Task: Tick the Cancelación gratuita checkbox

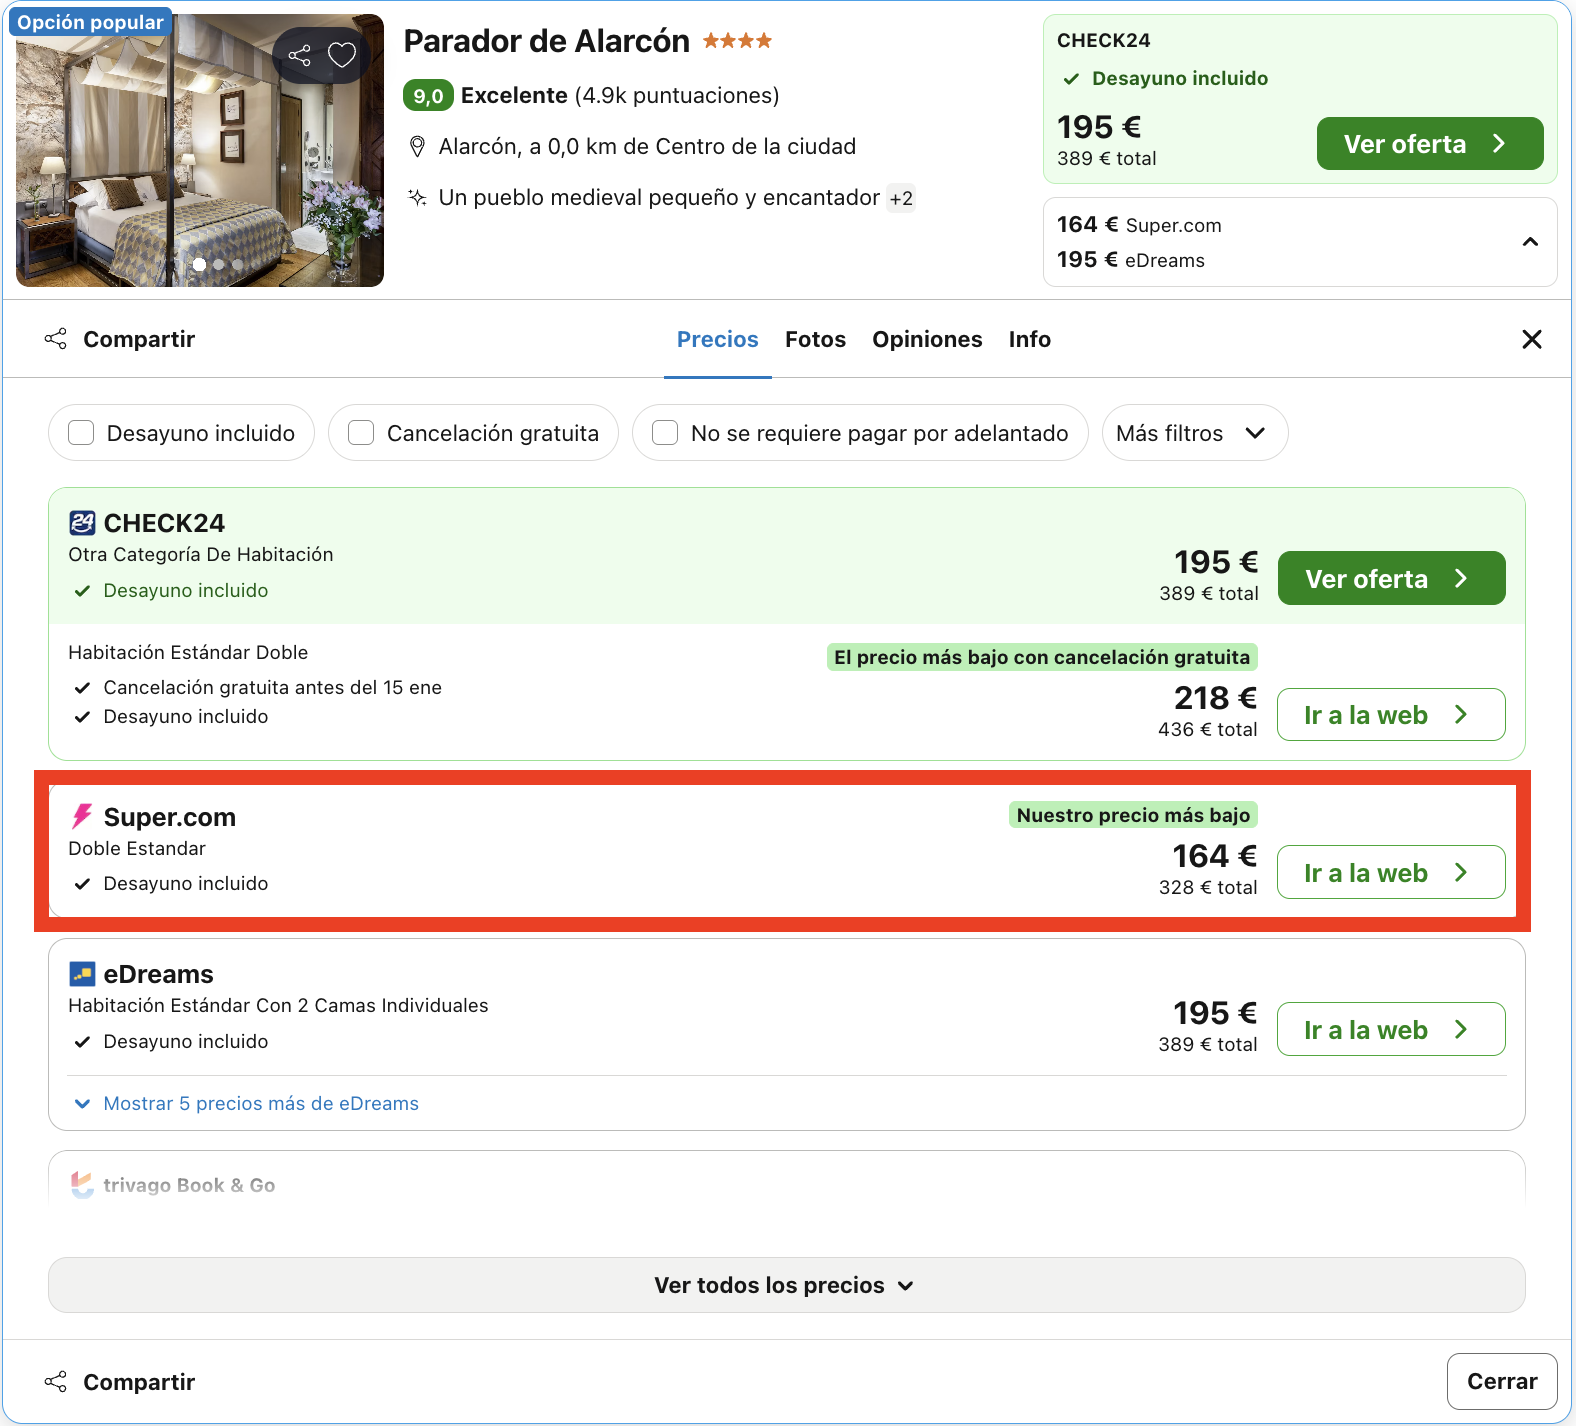Action: point(361,433)
